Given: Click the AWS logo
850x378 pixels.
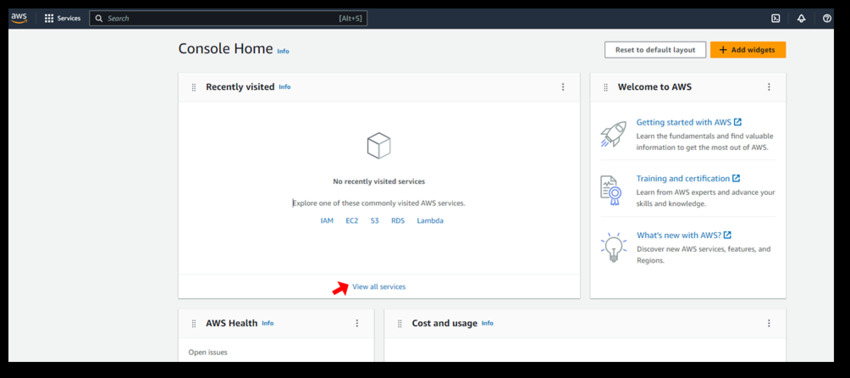Looking at the screenshot, I should [x=19, y=18].
